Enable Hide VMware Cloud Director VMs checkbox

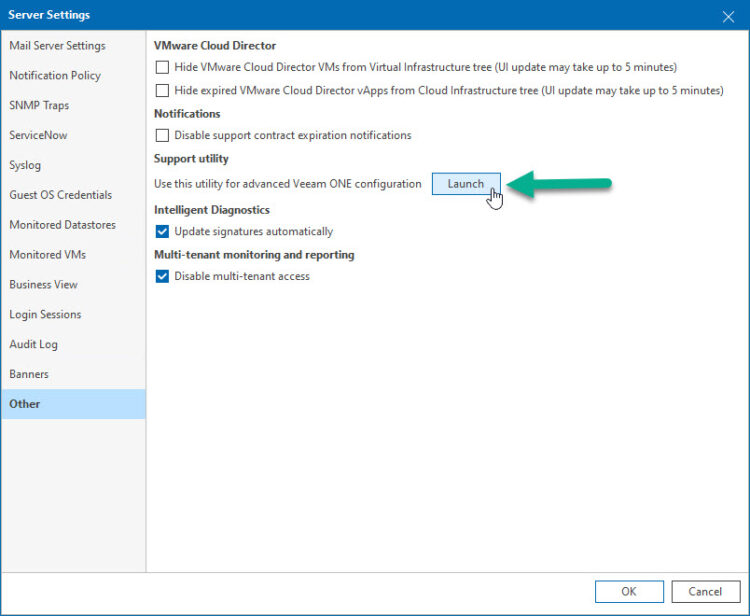pyautogui.click(x=163, y=67)
